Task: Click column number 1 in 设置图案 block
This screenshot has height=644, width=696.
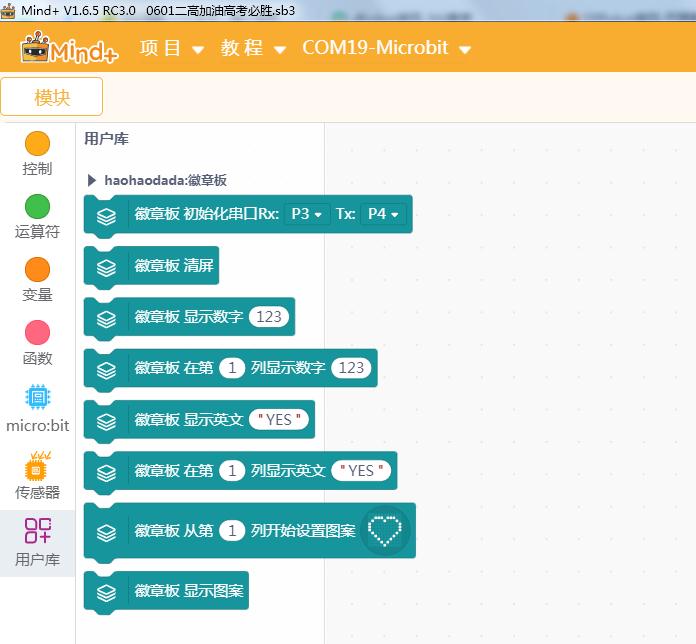Action: pos(232,530)
